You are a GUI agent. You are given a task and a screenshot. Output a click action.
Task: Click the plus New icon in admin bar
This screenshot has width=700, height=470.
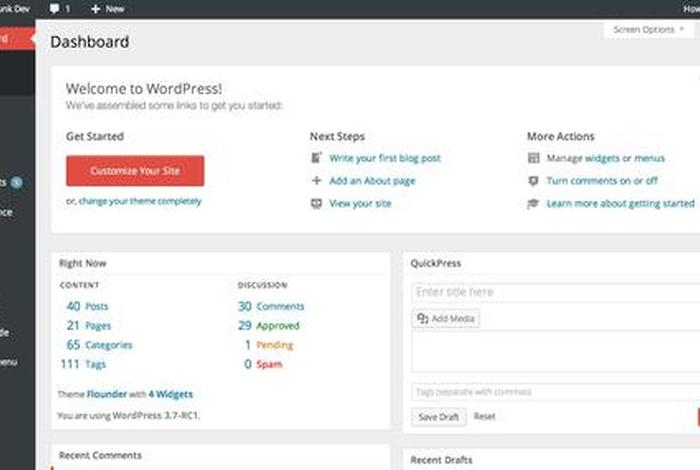point(95,8)
